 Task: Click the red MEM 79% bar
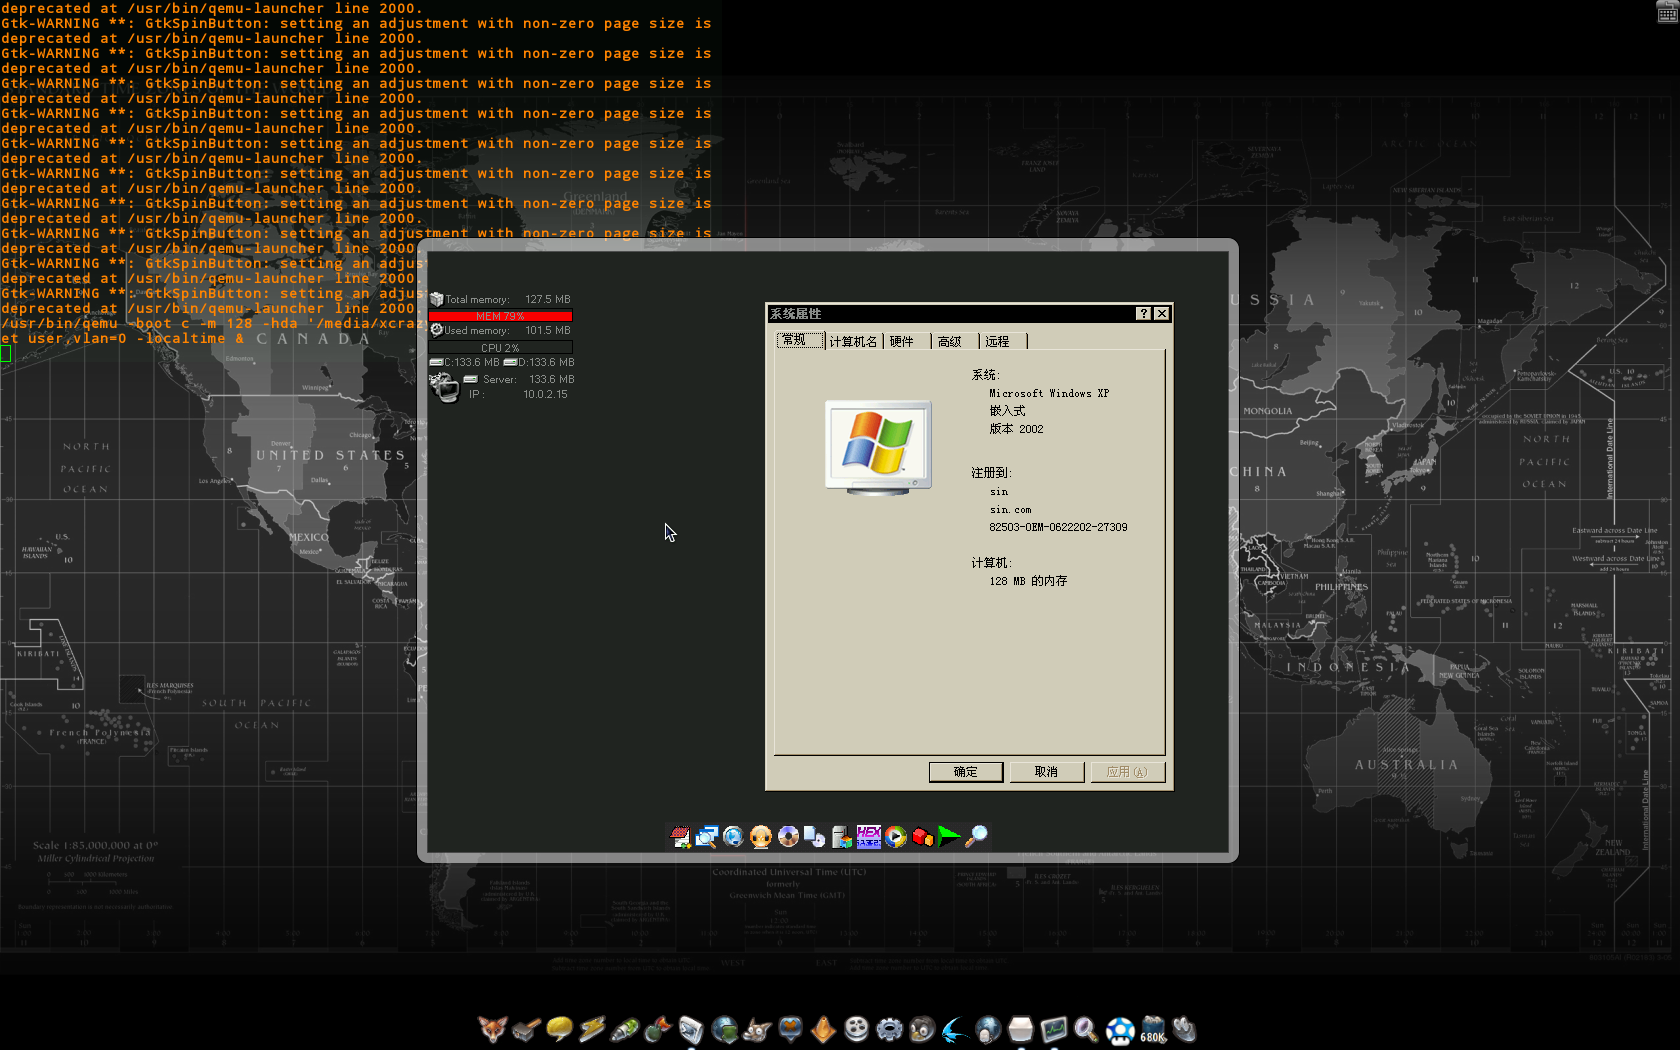point(500,316)
